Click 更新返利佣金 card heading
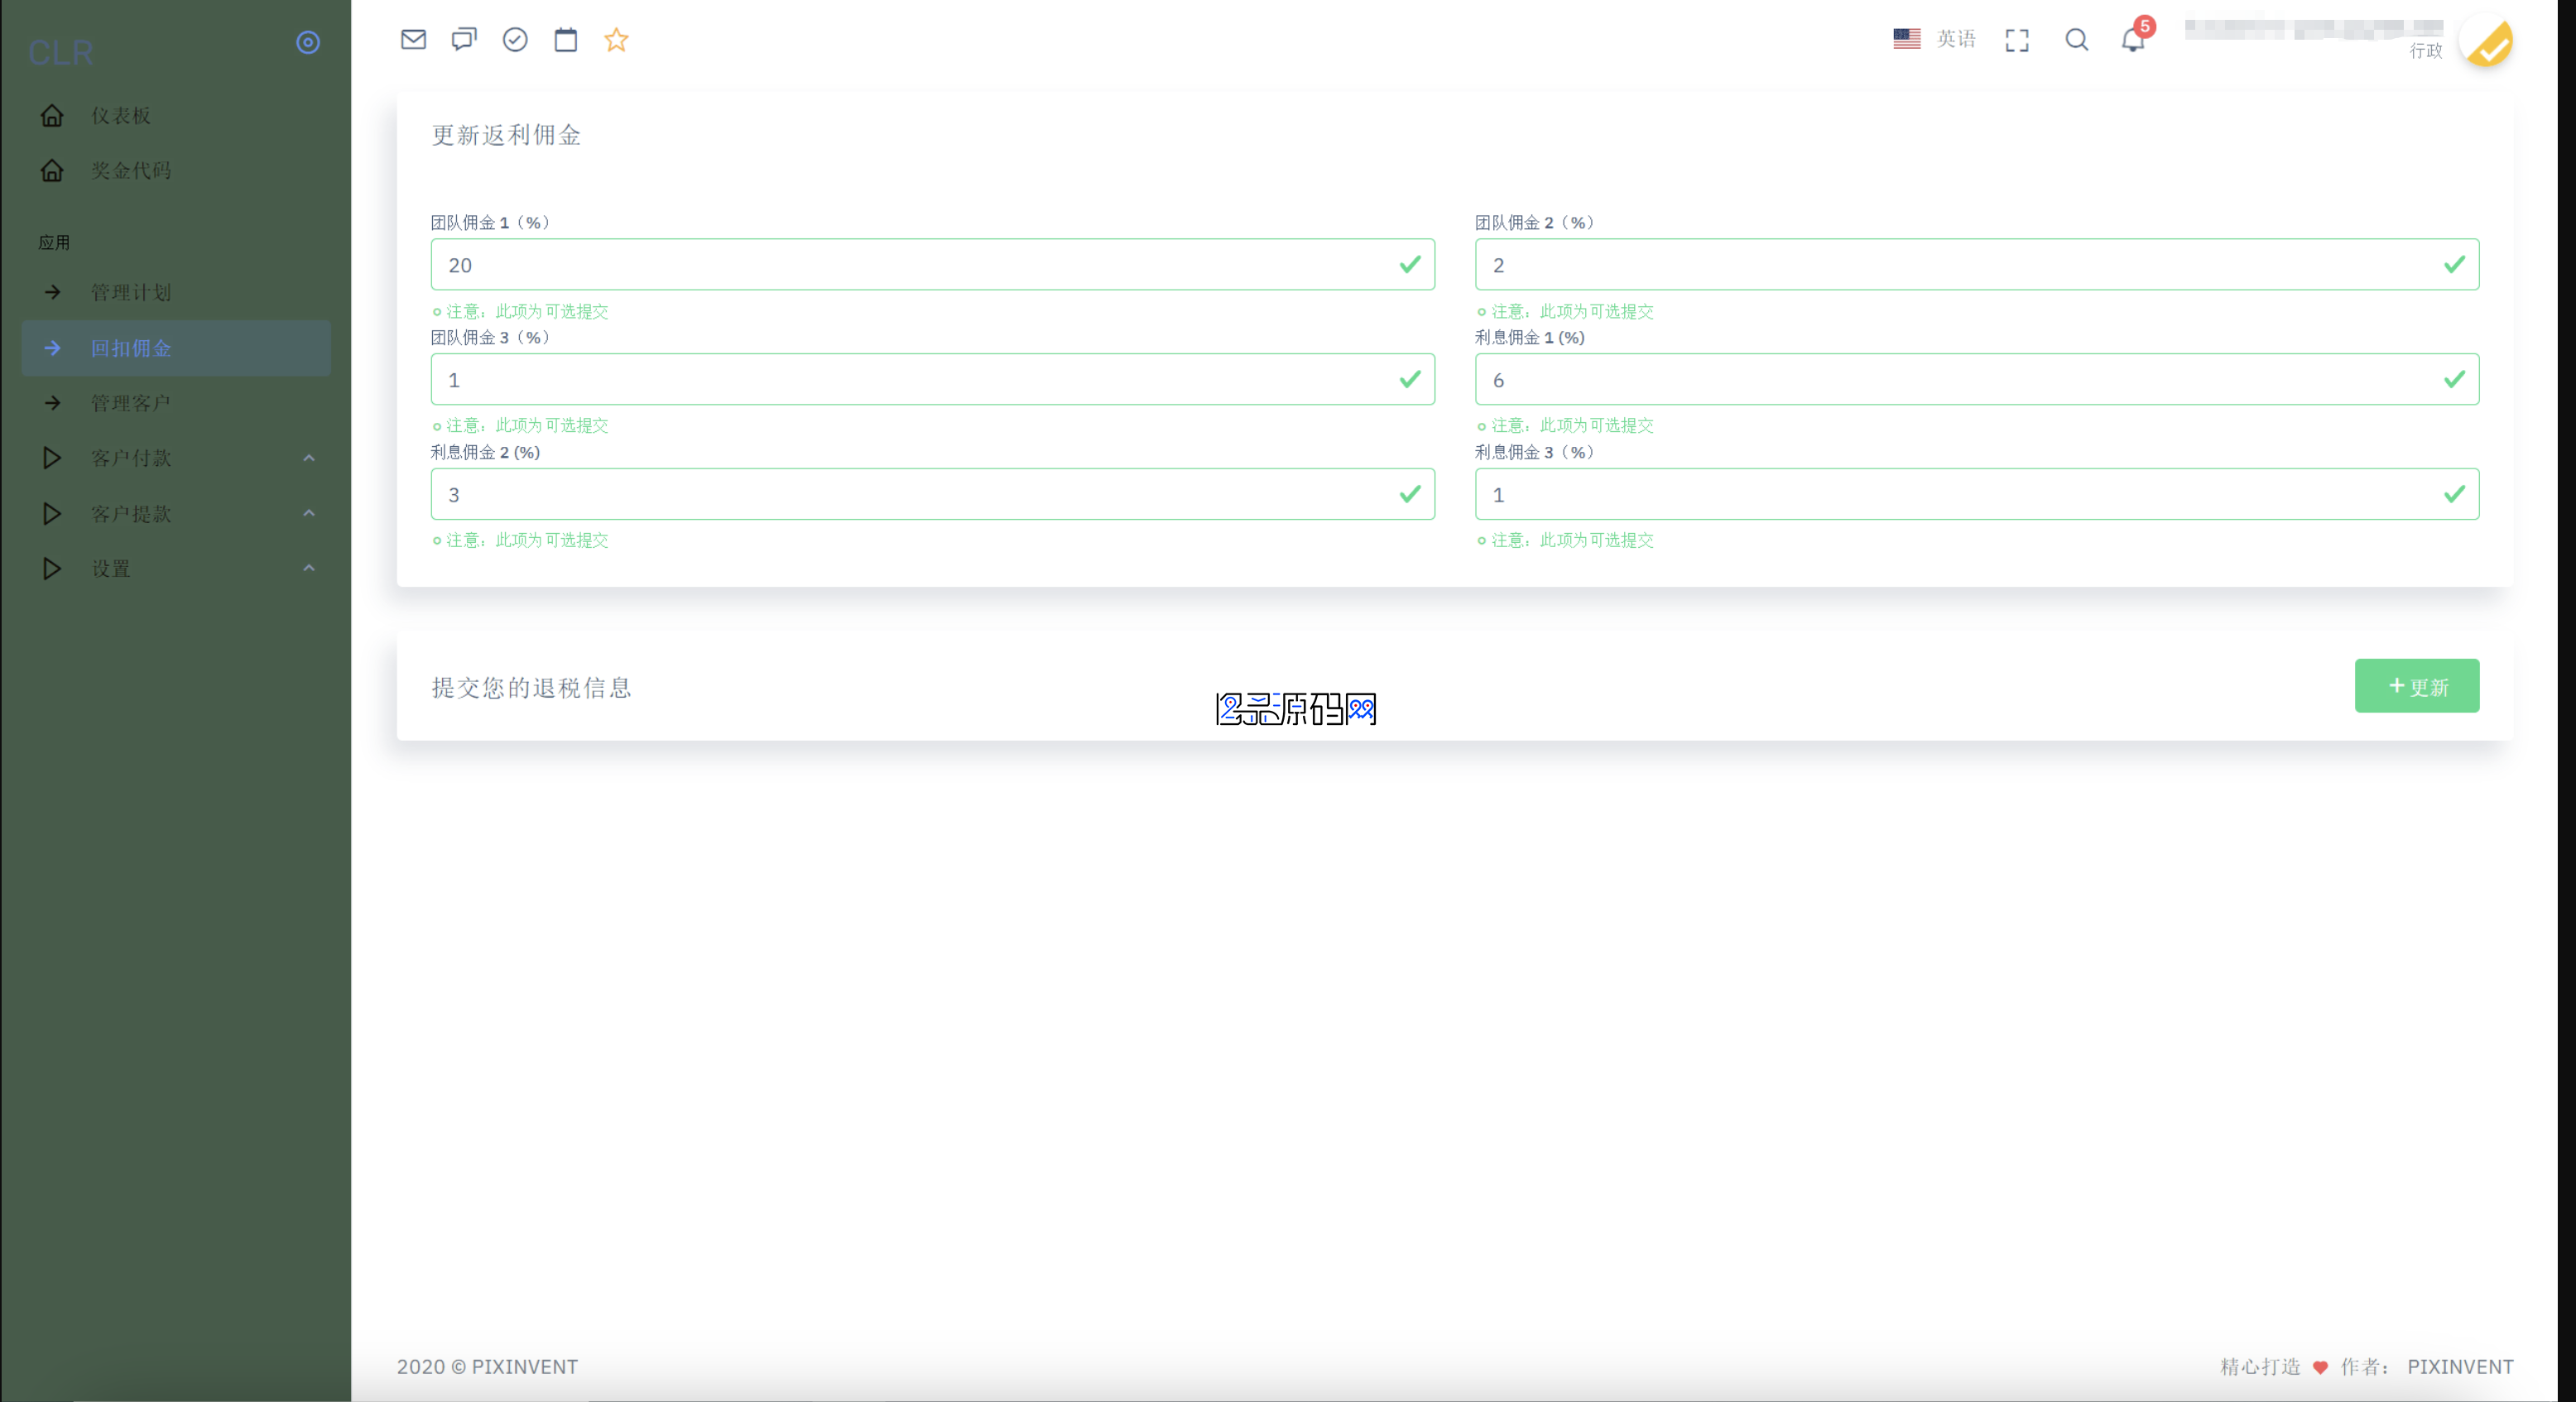Image resolution: width=2576 pixels, height=1402 pixels. click(506, 135)
